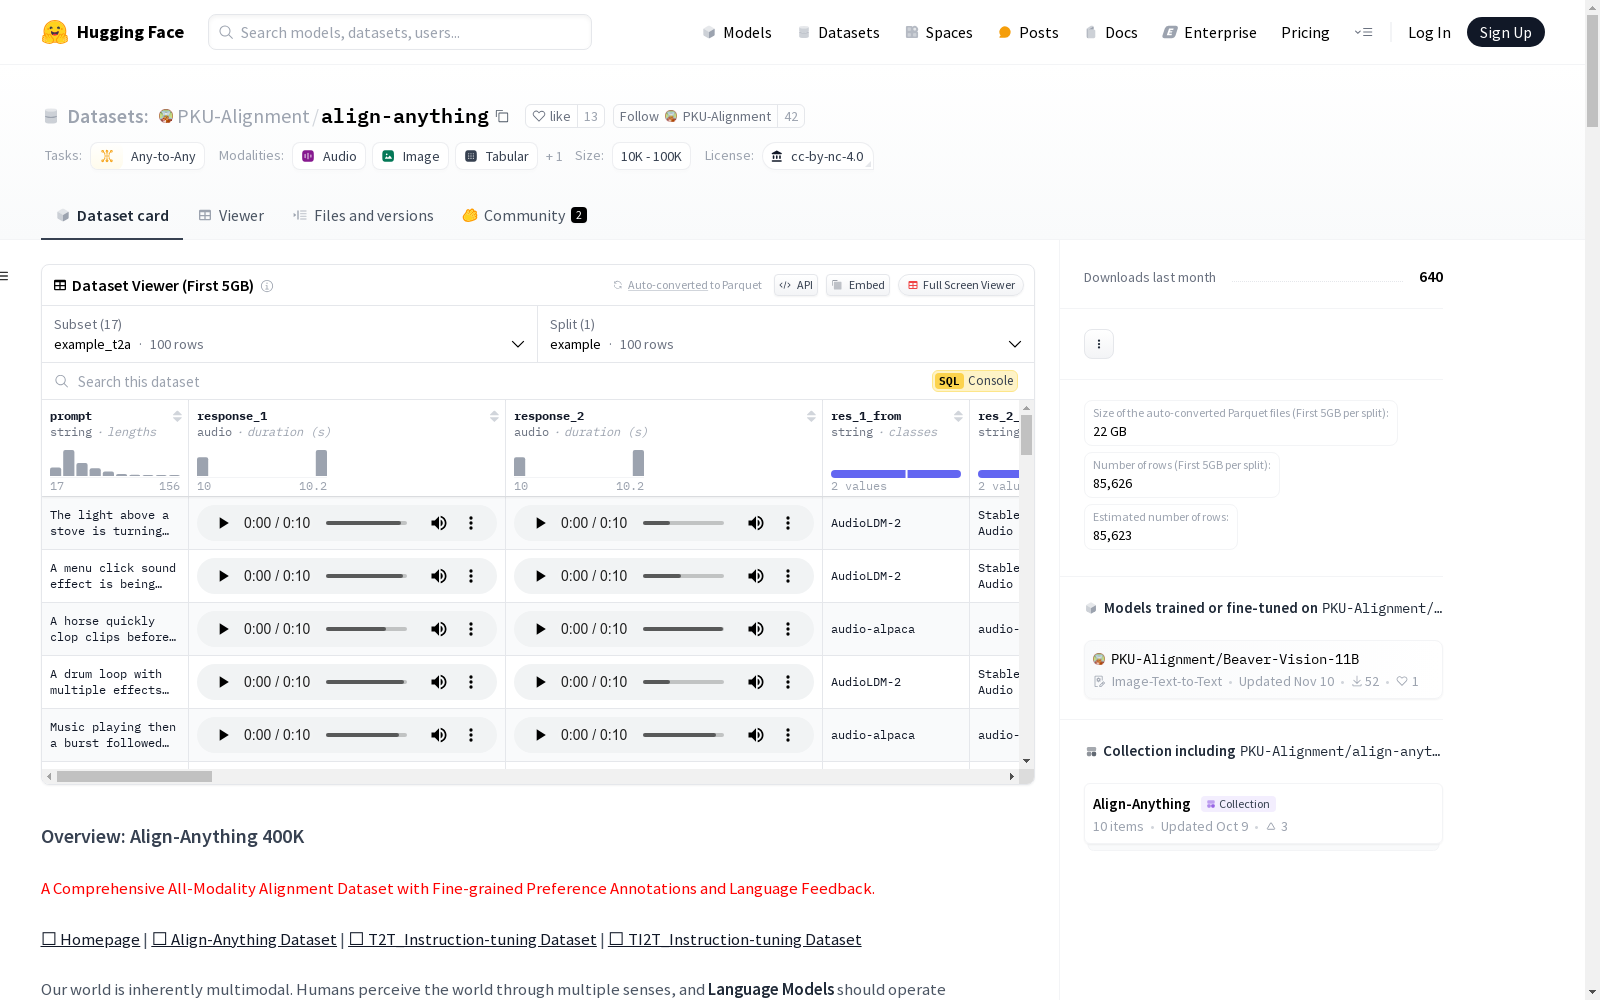Open the more navigation options menu icon
The image size is (1600, 1000).
[1363, 32]
